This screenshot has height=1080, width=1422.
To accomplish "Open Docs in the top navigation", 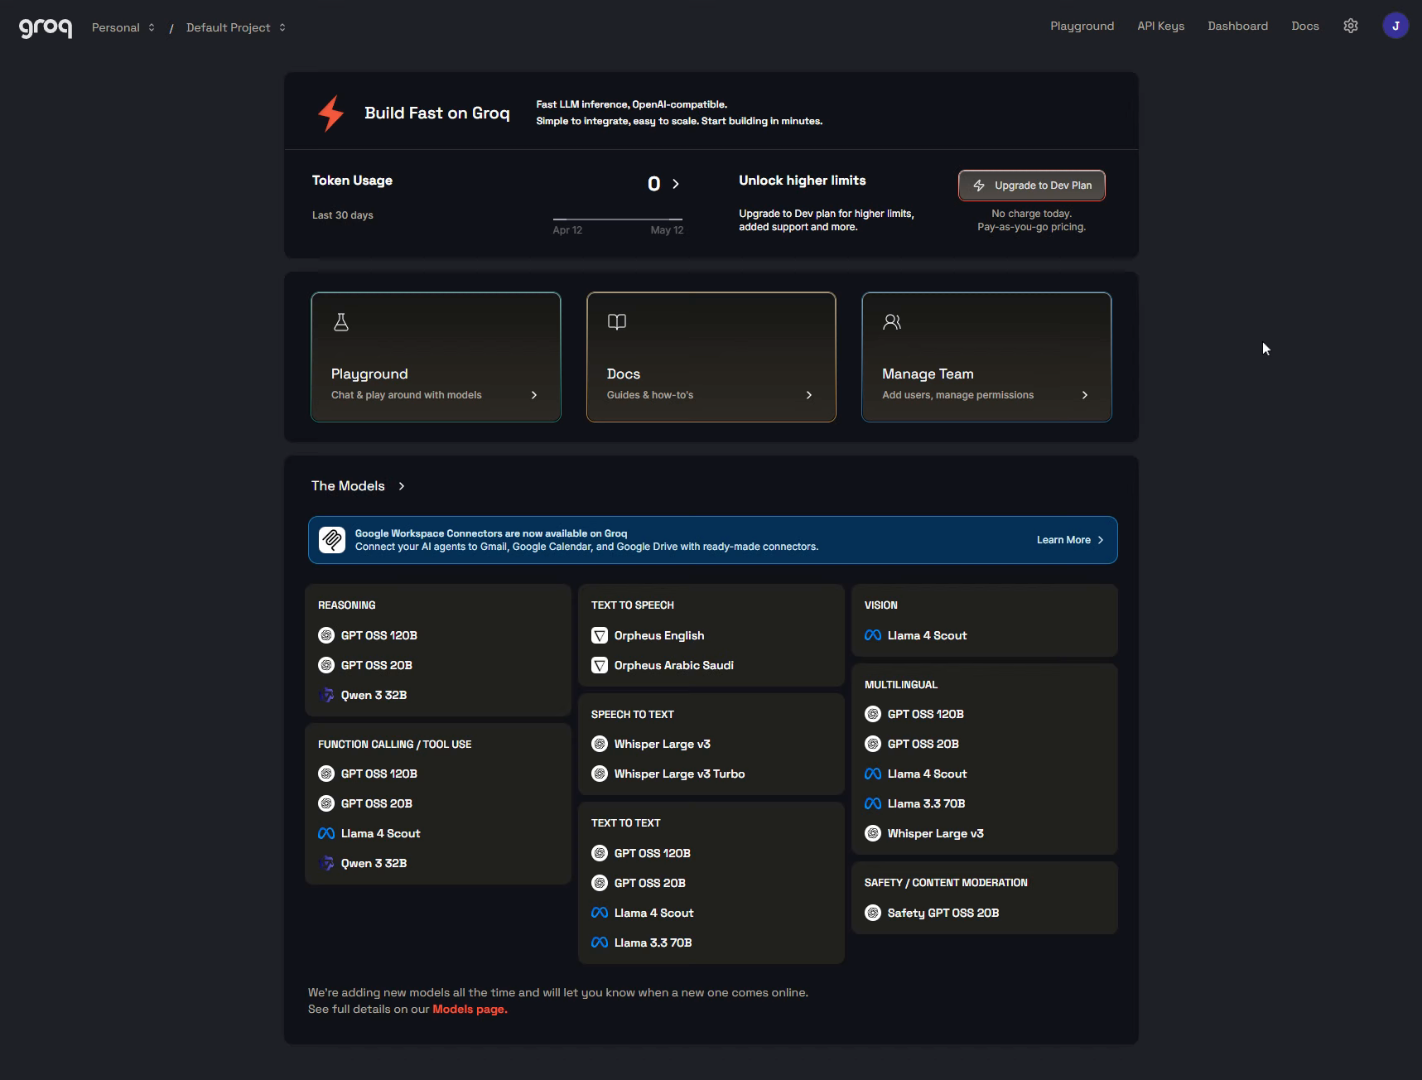I will pos(1305,26).
